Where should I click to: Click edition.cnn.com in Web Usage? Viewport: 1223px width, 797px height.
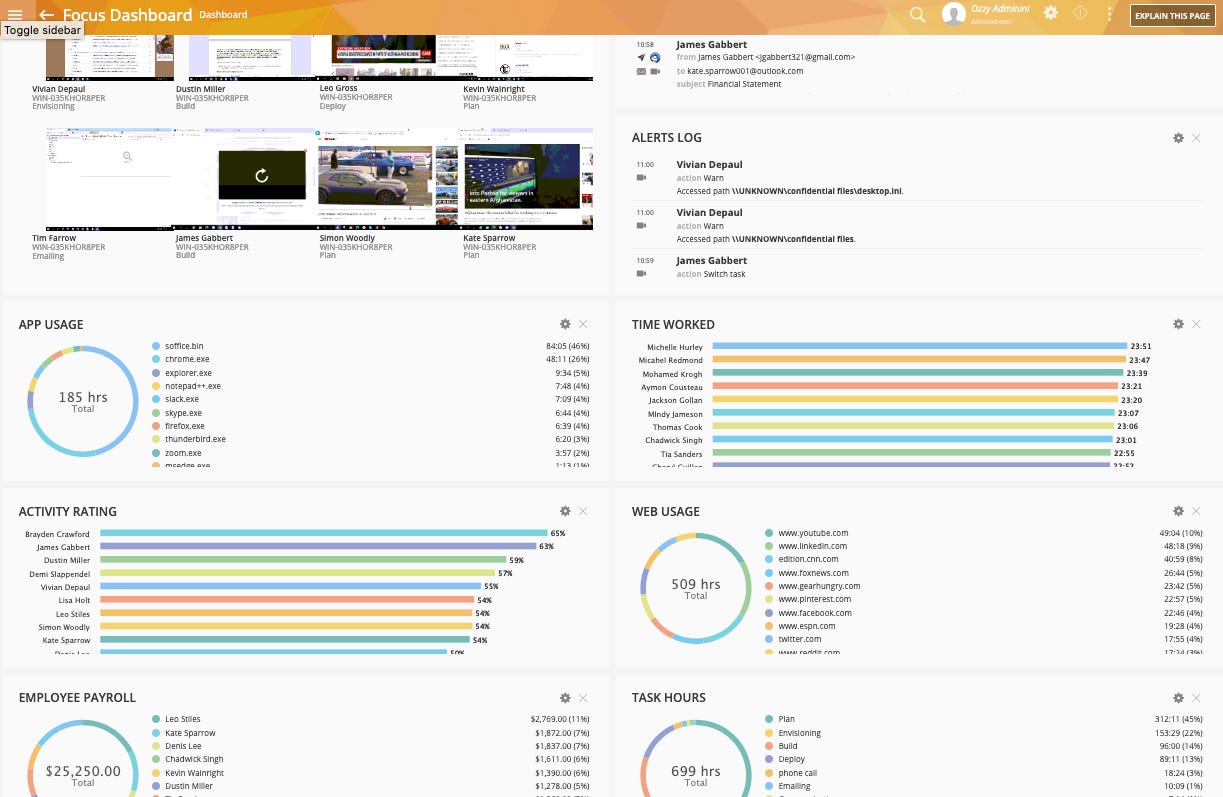click(808, 559)
